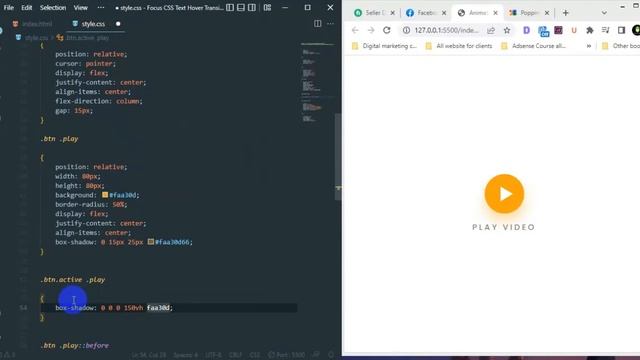Go forward in the browser
640x360 pixels.
[x=371, y=30]
